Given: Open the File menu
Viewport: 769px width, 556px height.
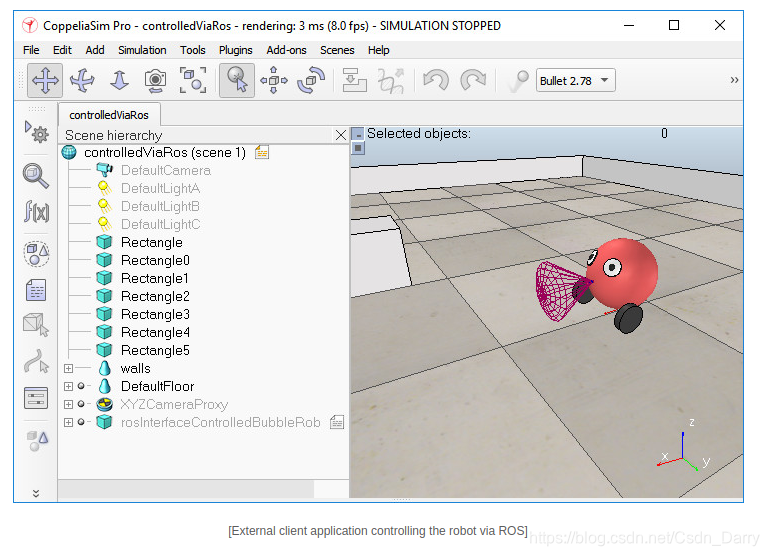Looking at the screenshot, I should coord(31,50).
